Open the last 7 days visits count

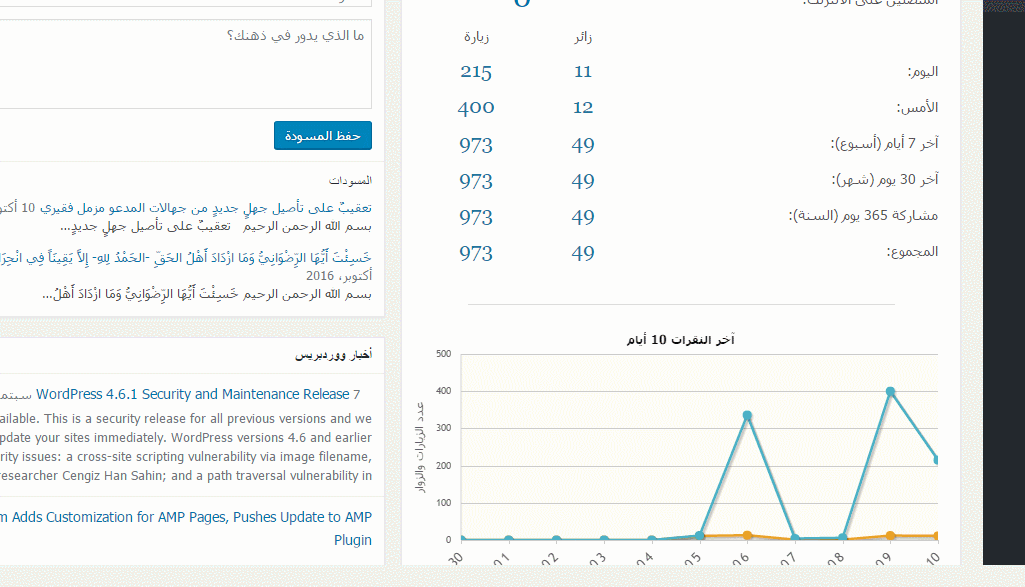pos(476,145)
